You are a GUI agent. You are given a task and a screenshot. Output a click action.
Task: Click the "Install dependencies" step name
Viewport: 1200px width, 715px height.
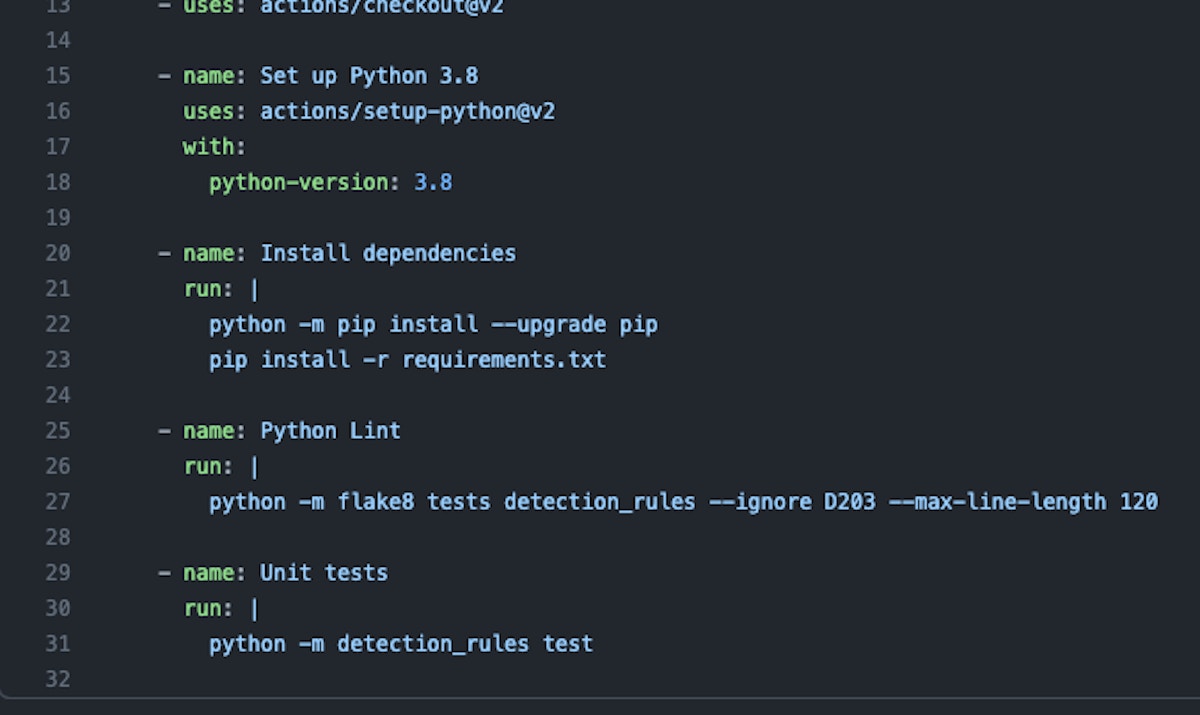(388, 253)
